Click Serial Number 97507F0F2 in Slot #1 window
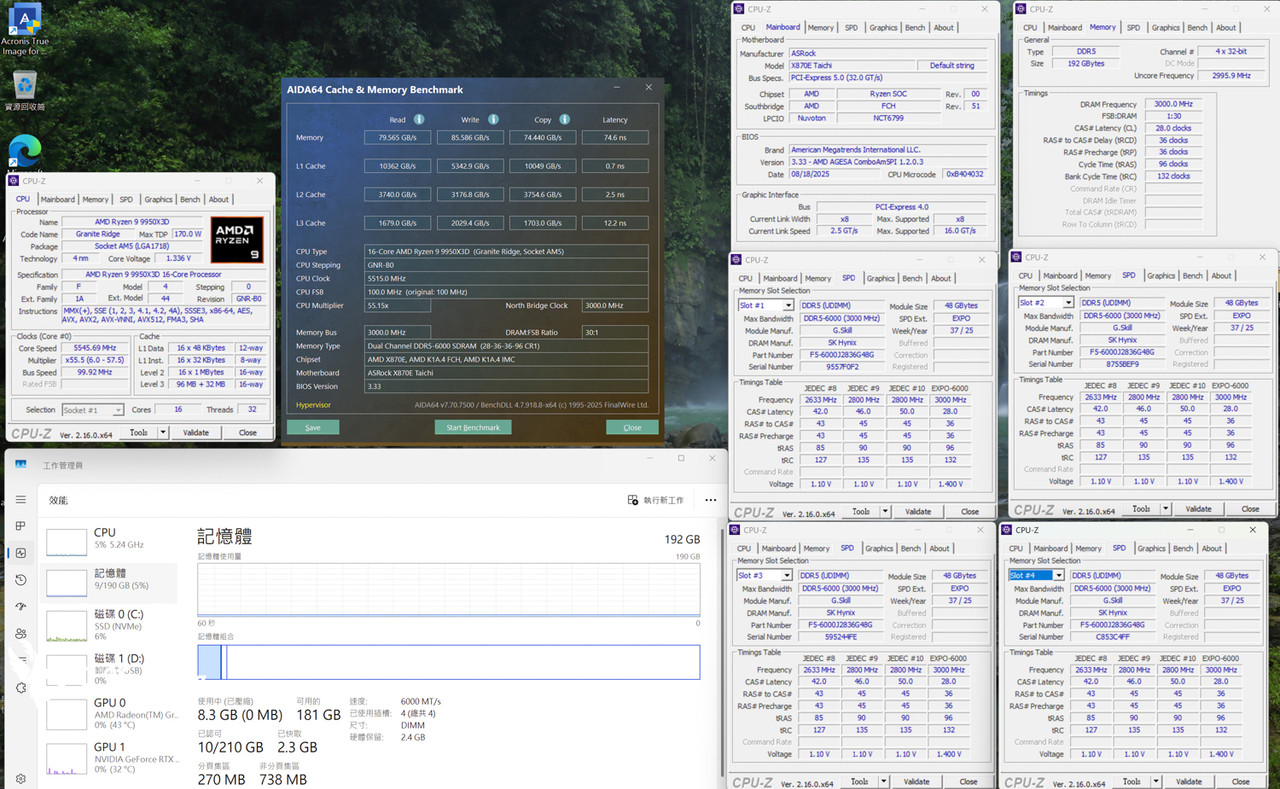The height and width of the screenshot is (789, 1280). [840, 367]
